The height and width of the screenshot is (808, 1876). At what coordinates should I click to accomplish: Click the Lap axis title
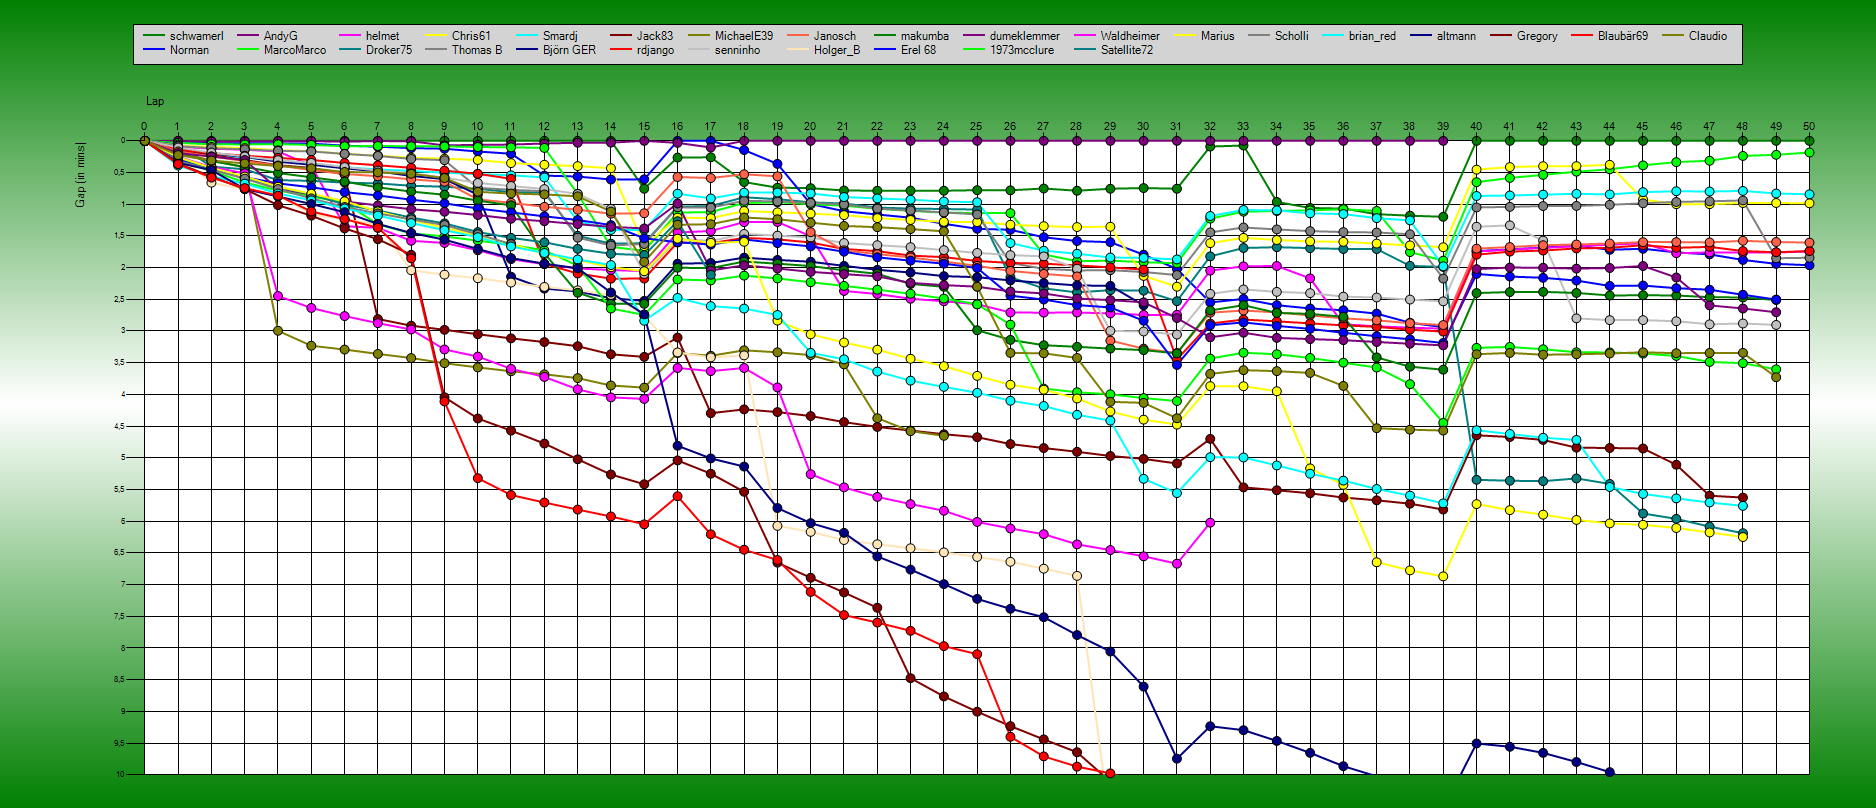point(155,101)
